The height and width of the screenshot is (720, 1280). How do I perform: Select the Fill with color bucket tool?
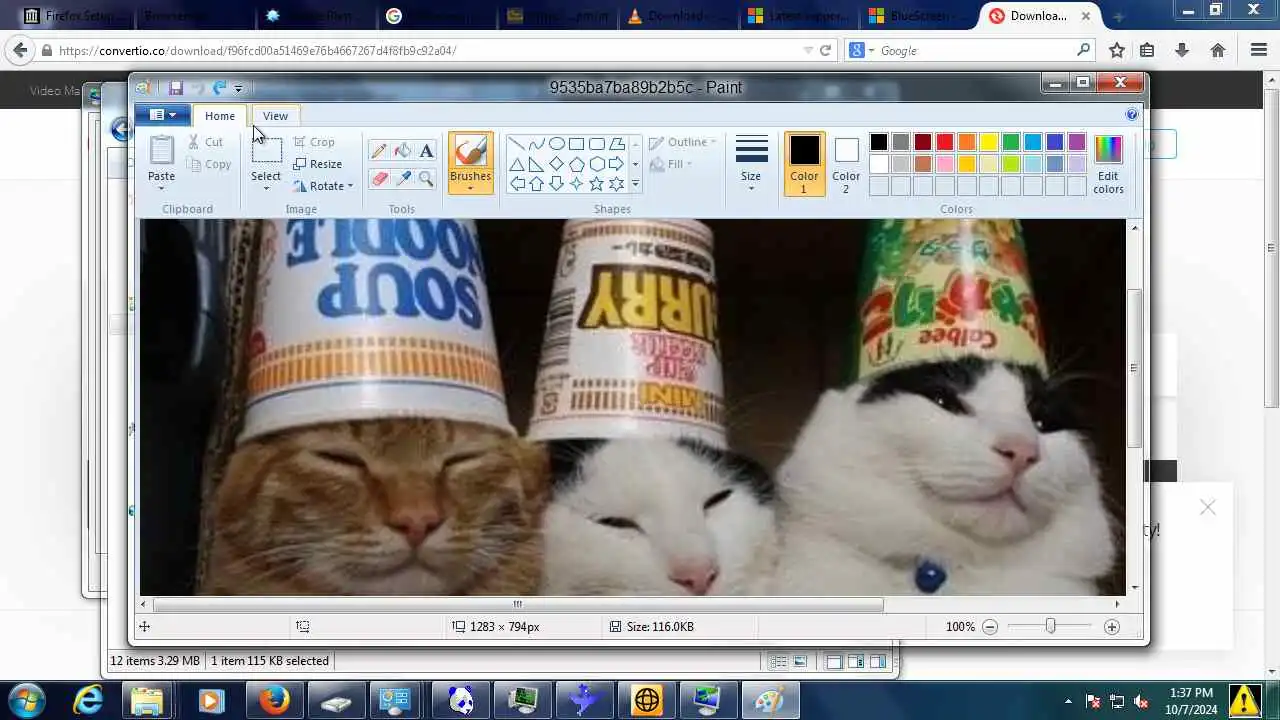click(403, 151)
